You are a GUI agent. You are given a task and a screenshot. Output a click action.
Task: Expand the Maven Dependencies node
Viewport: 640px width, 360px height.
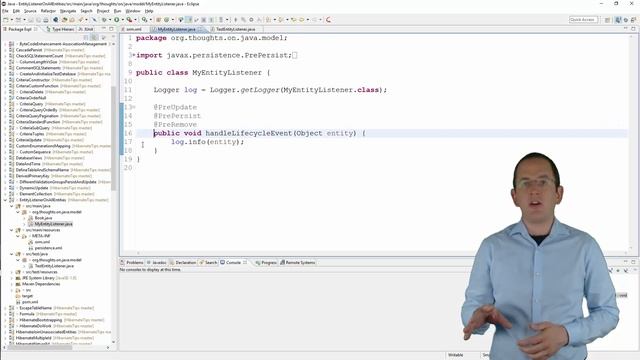point(12,284)
